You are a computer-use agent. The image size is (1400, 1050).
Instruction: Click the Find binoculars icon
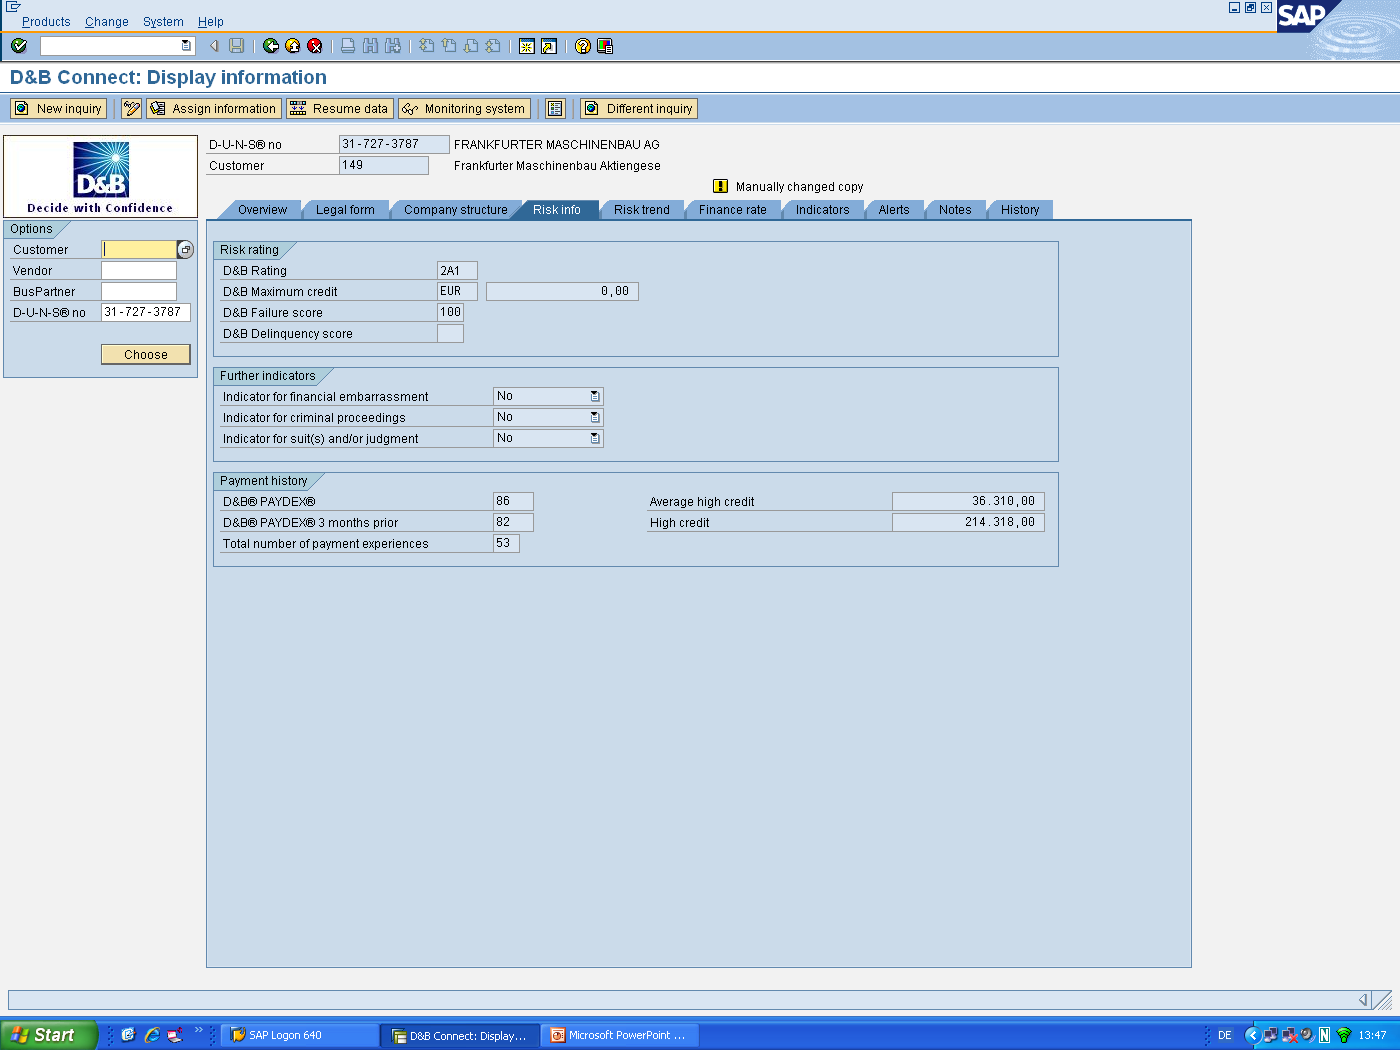coord(371,46)
